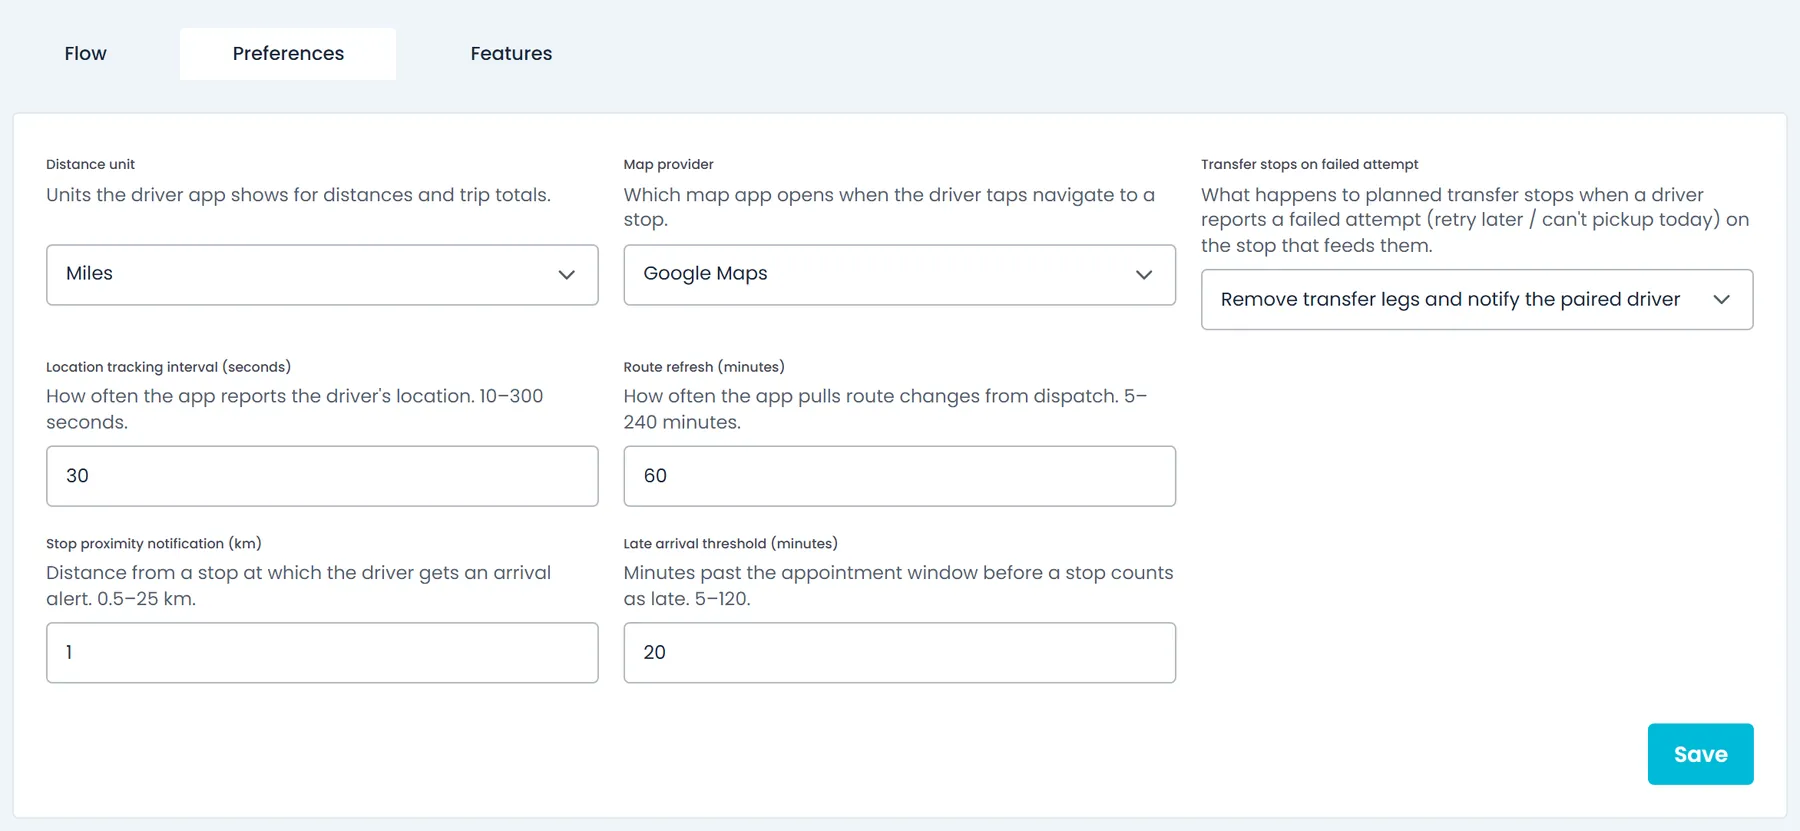
Task: Click the description 'How often the app reports'
Action: 295,409
